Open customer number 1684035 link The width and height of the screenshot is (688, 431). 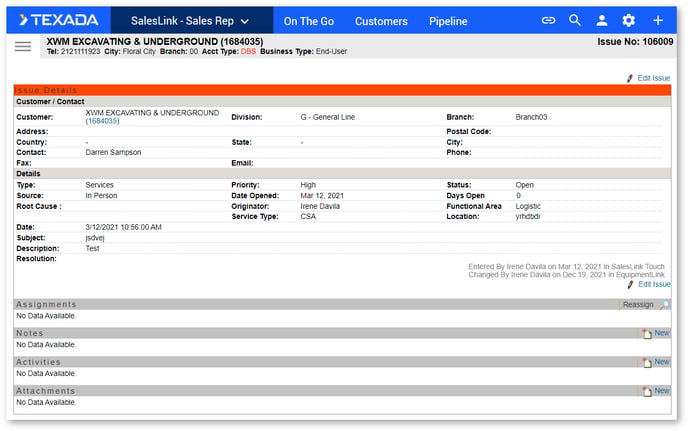(x=102, y=121)
